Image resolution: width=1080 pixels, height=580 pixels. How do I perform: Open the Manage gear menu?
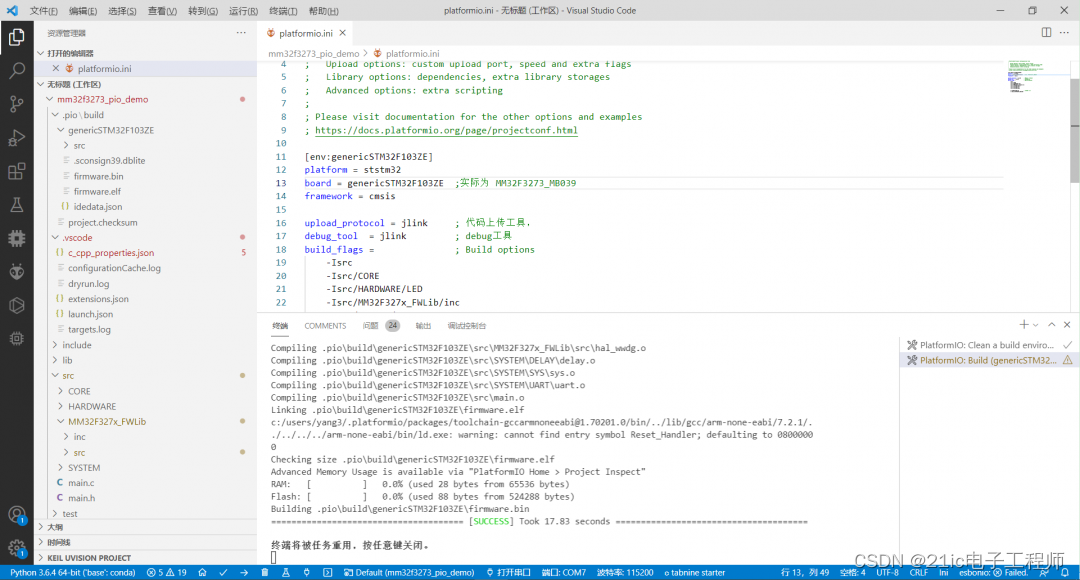coord(17,548)
